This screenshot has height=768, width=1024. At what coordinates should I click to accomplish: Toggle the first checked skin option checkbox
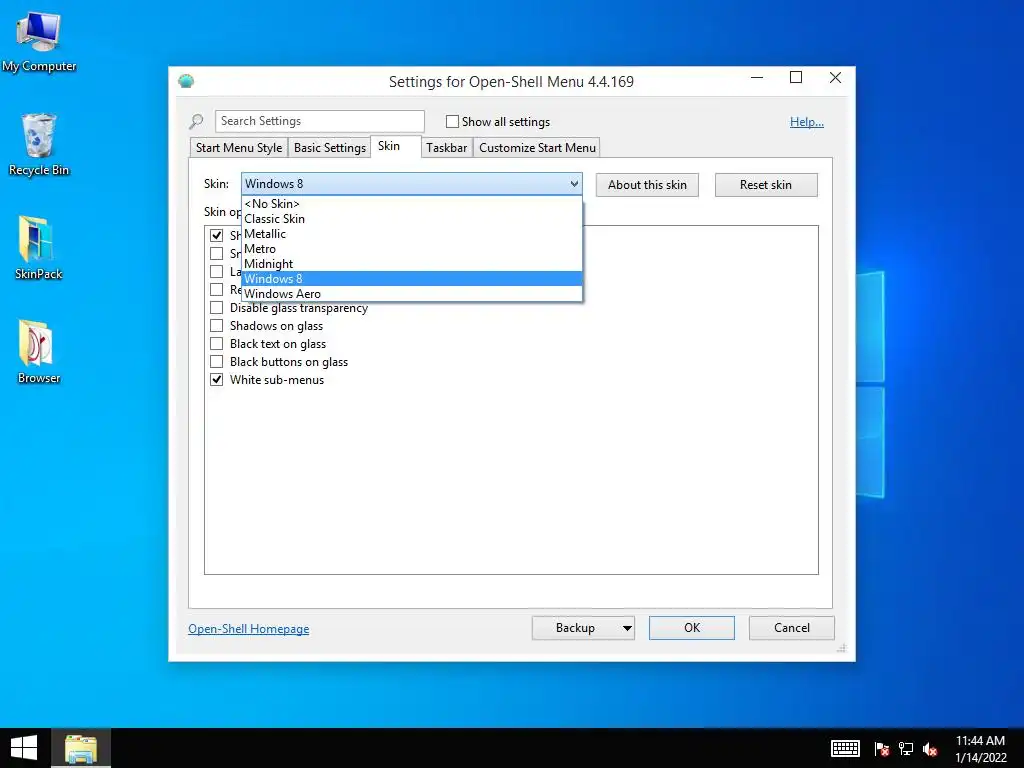(216, 235)
